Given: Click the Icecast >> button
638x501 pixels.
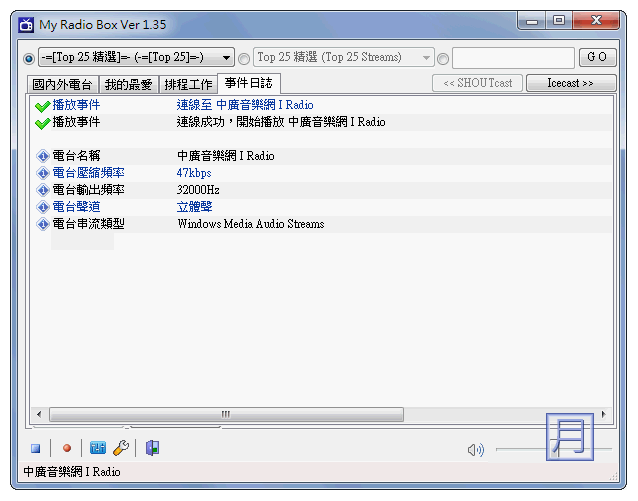Looking at the screenshot, I should [570, 83].
